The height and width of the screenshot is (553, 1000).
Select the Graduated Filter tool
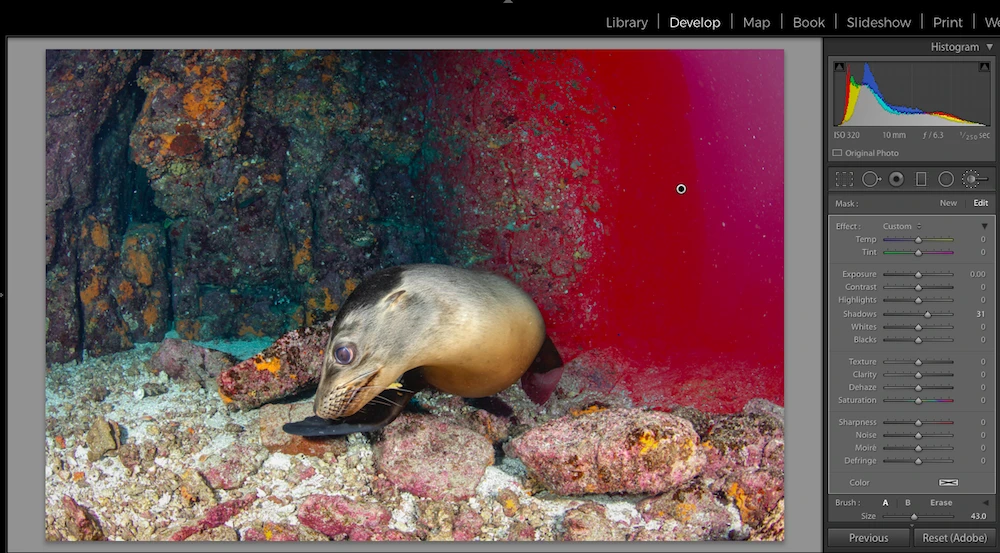click(921, 179)
